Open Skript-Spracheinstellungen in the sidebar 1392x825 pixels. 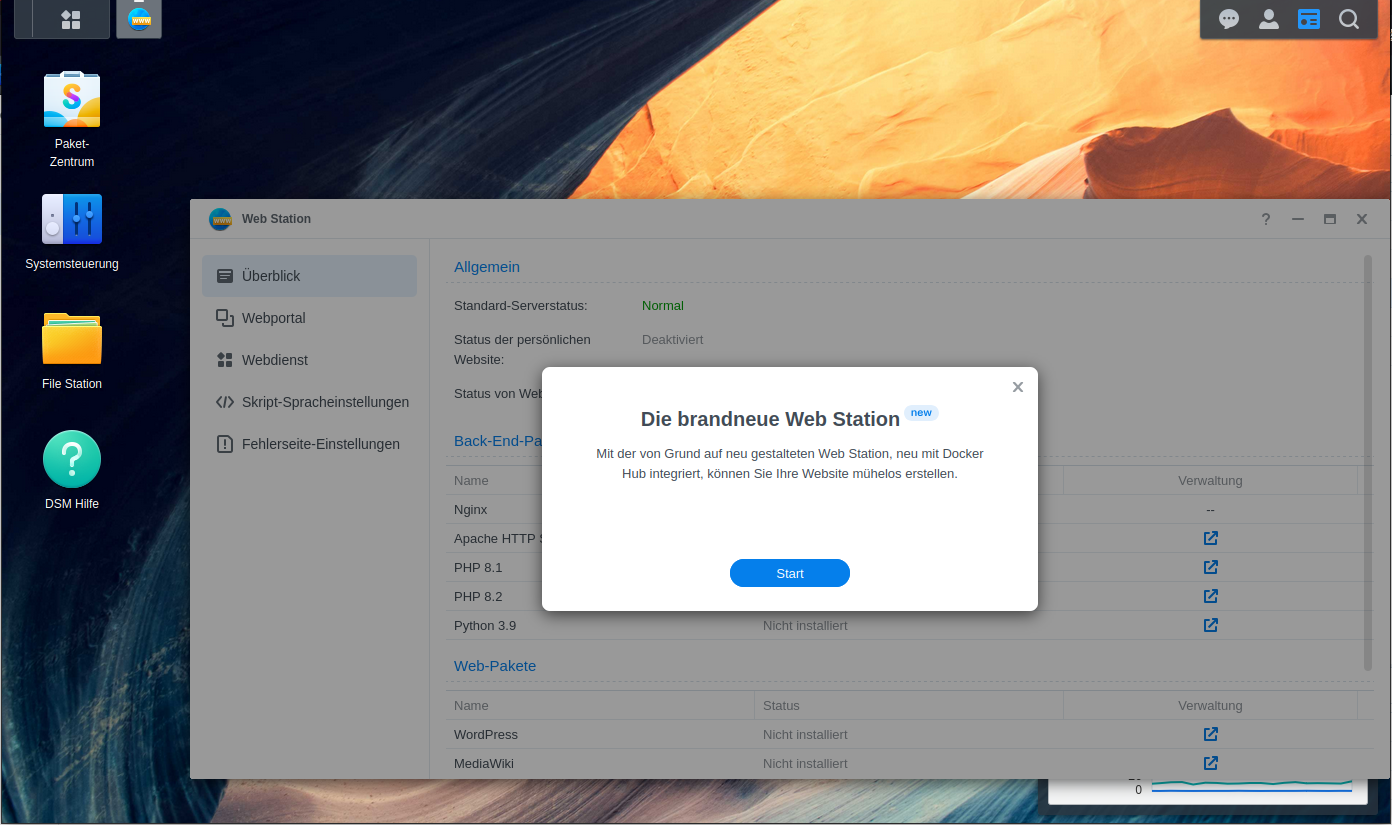click(325, 402)
